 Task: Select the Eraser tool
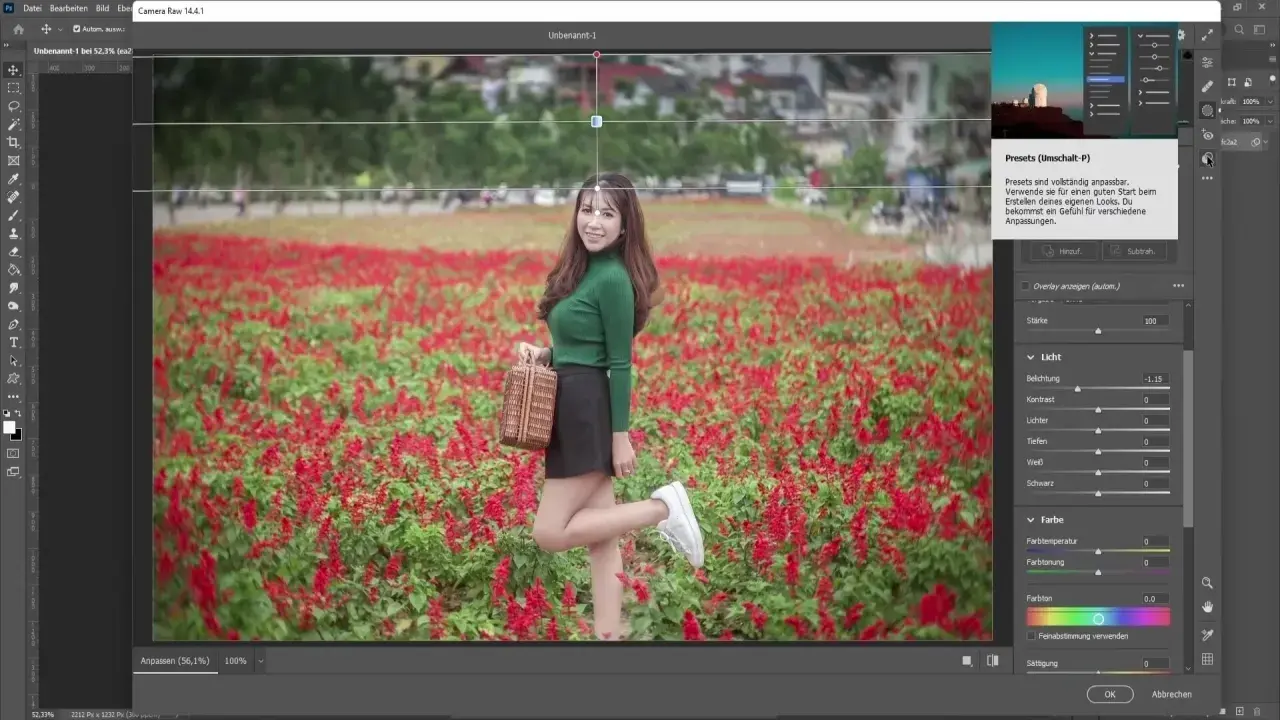click(x=14, y=251)
